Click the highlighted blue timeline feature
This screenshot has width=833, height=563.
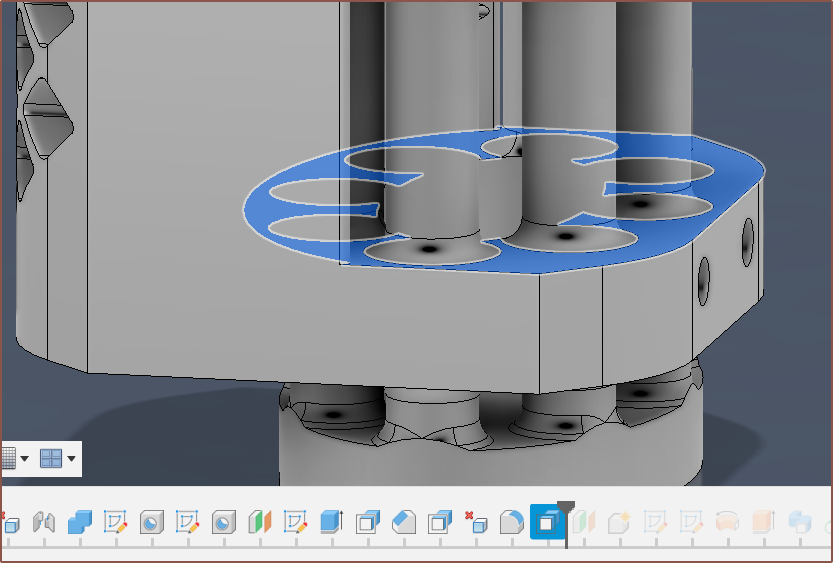coord(547,522)
